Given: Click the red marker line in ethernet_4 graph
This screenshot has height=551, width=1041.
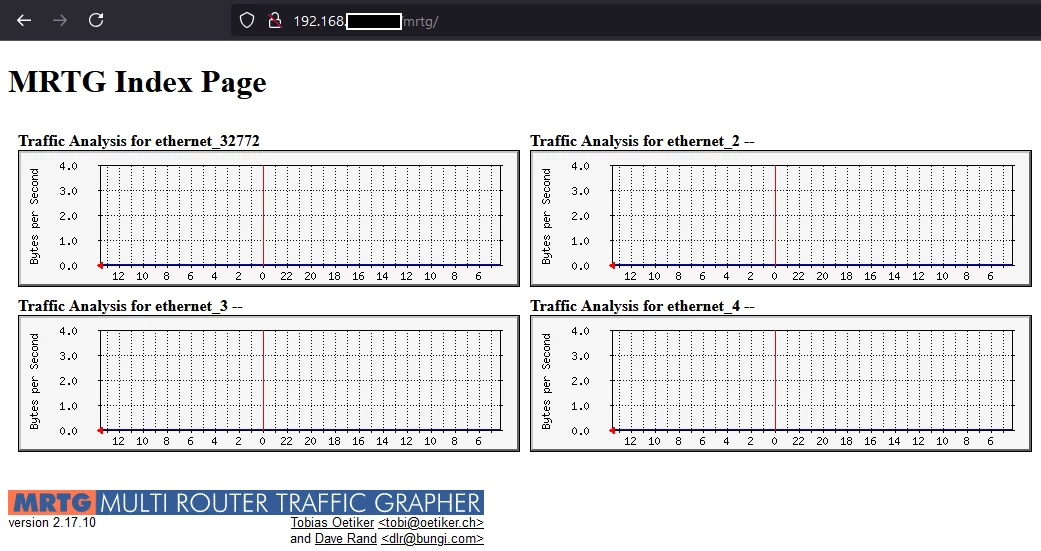Looking at the screenshot, I should tap(775, 380).
